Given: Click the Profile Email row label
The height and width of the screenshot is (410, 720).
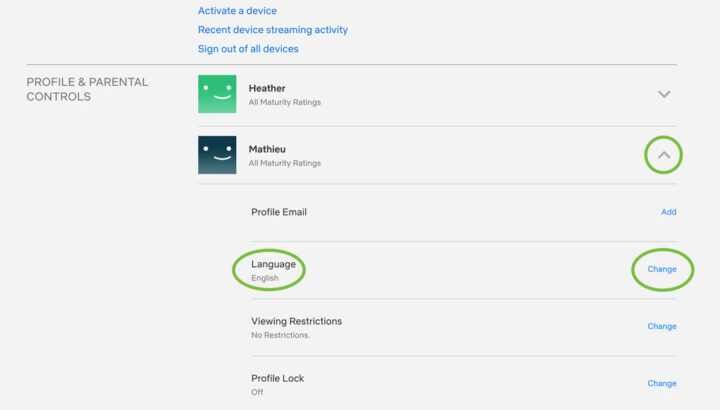Looking at the screenshot, I should [279, 212].
